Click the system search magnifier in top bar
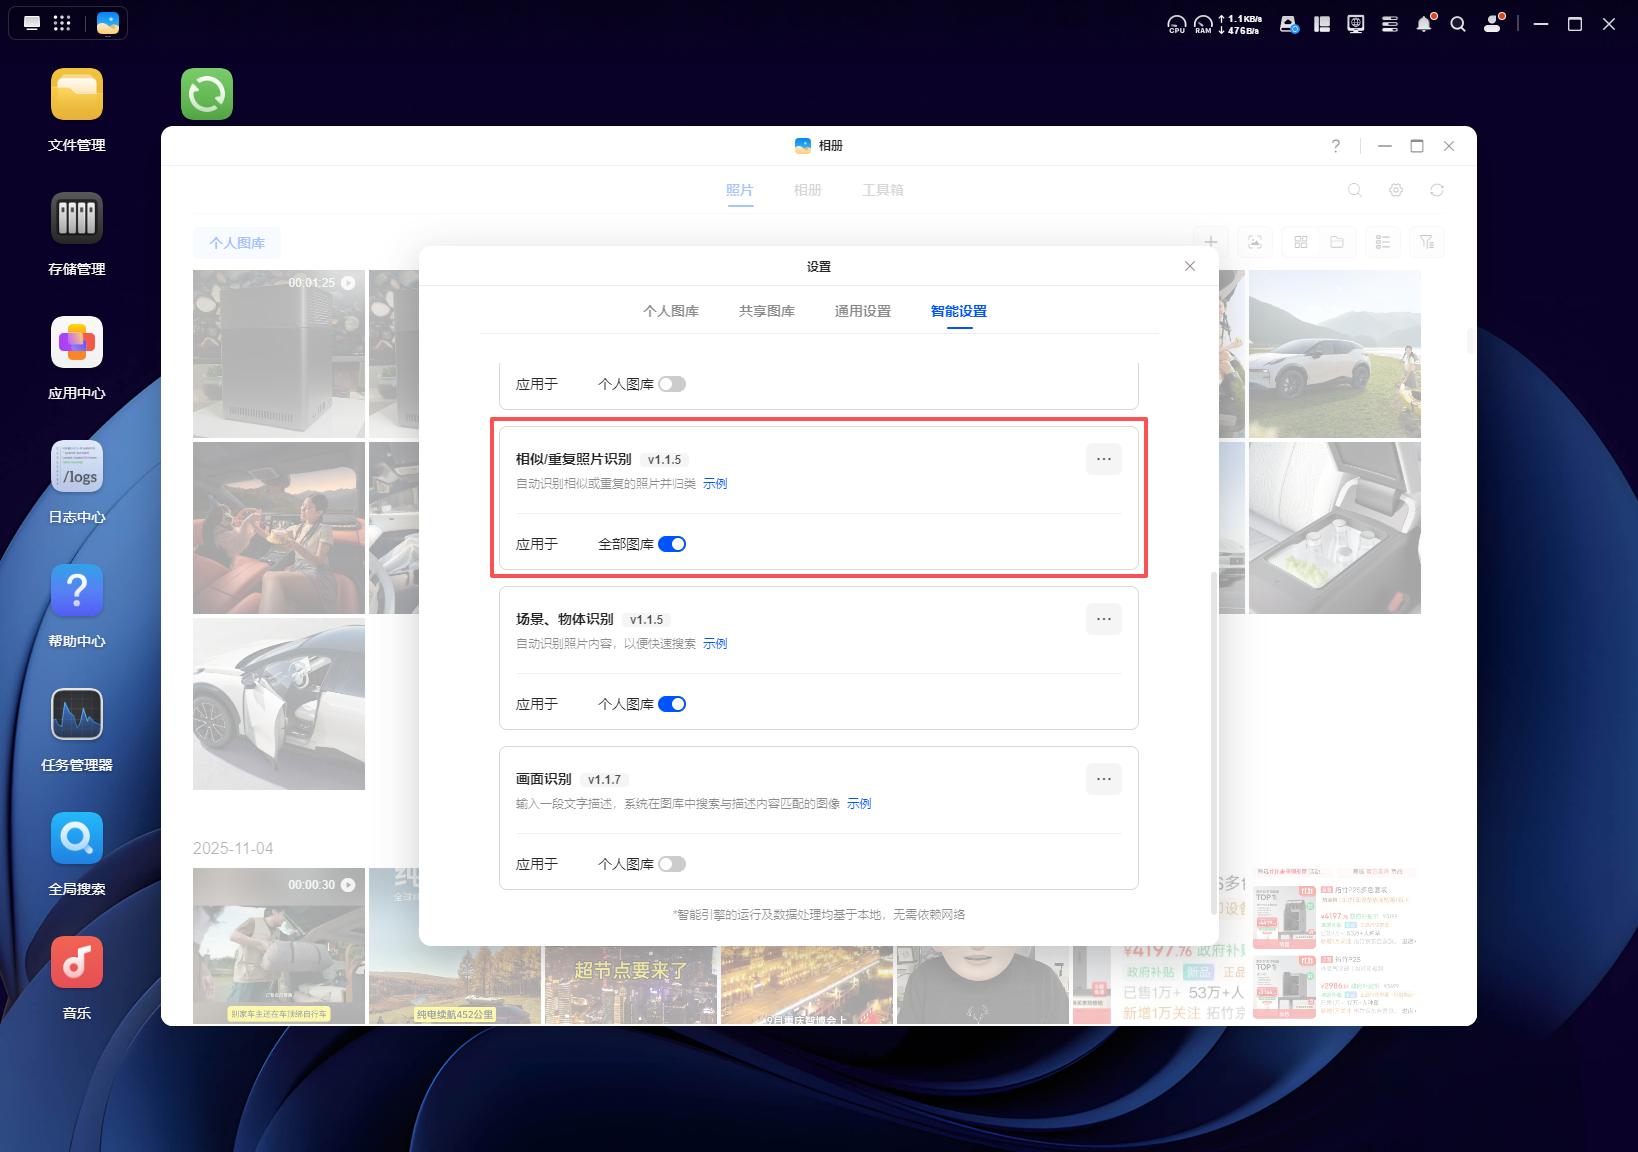The image size is (1638, 1152). click(x=1458, y=24)
